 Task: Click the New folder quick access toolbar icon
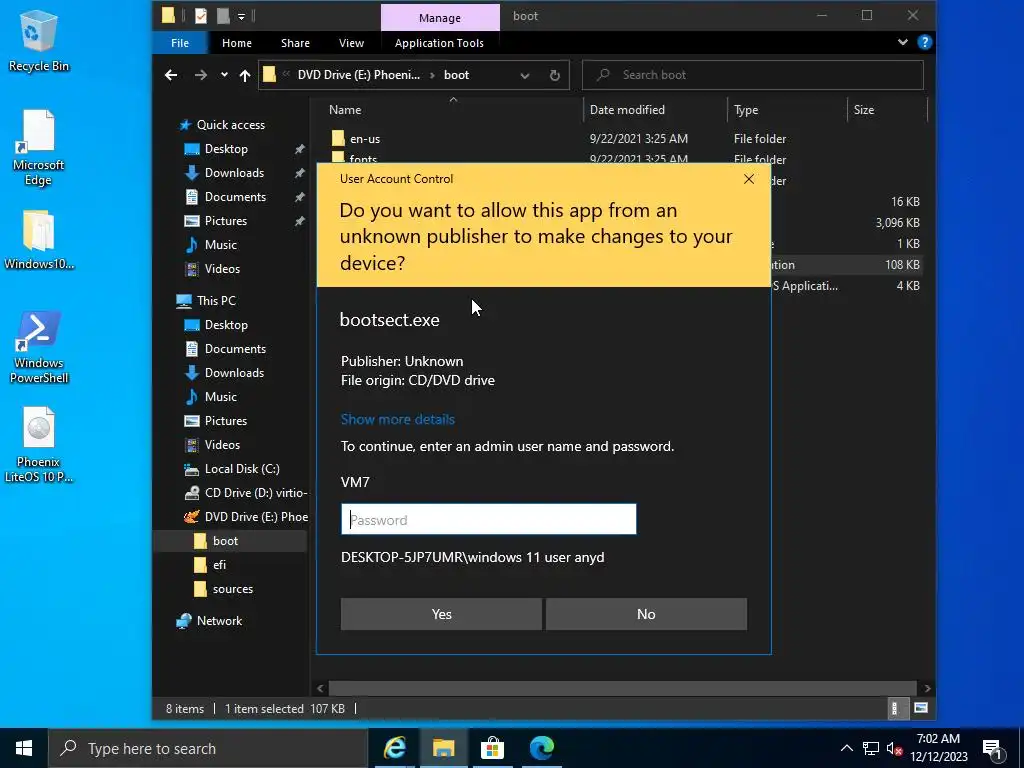point(223,16)
